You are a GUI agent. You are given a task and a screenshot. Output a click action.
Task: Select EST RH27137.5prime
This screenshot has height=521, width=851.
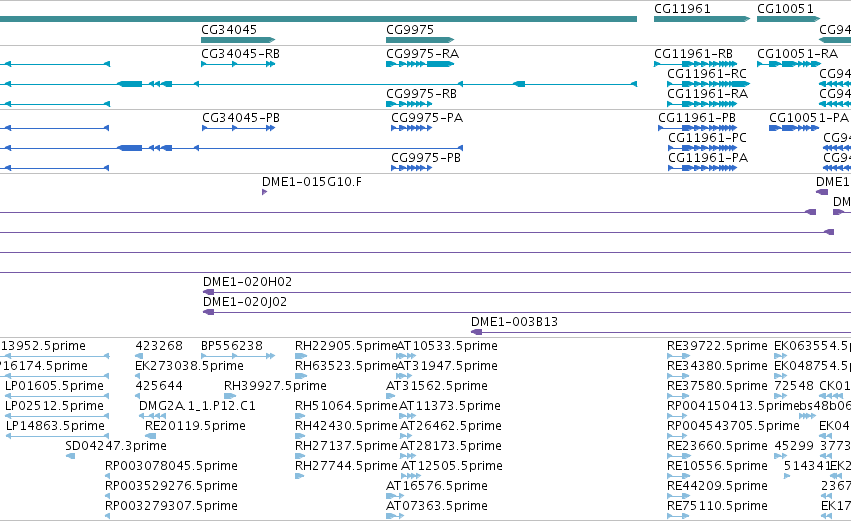346,446
